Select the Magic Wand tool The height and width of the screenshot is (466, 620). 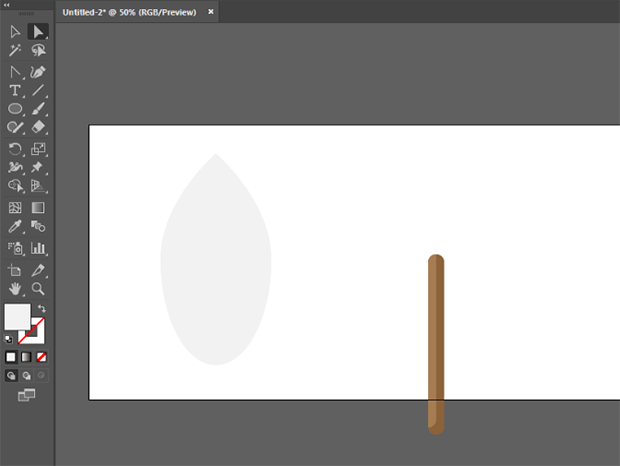[x=15, y=50]
